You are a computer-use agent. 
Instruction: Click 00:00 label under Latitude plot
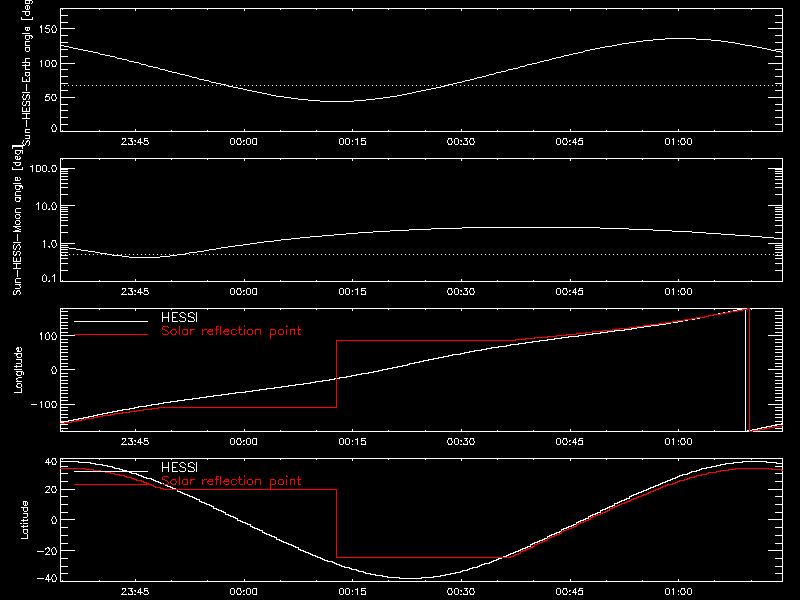coord(243,592)
